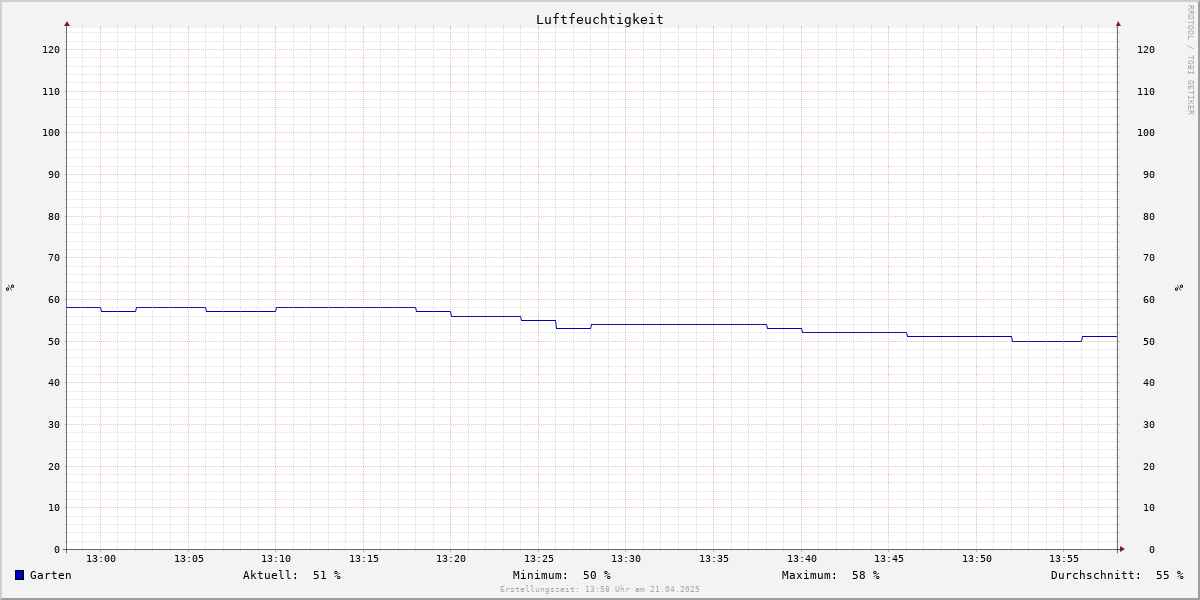
Task: Click the Luftfeuchtigkeit chart title
Action: click(600, 19)
